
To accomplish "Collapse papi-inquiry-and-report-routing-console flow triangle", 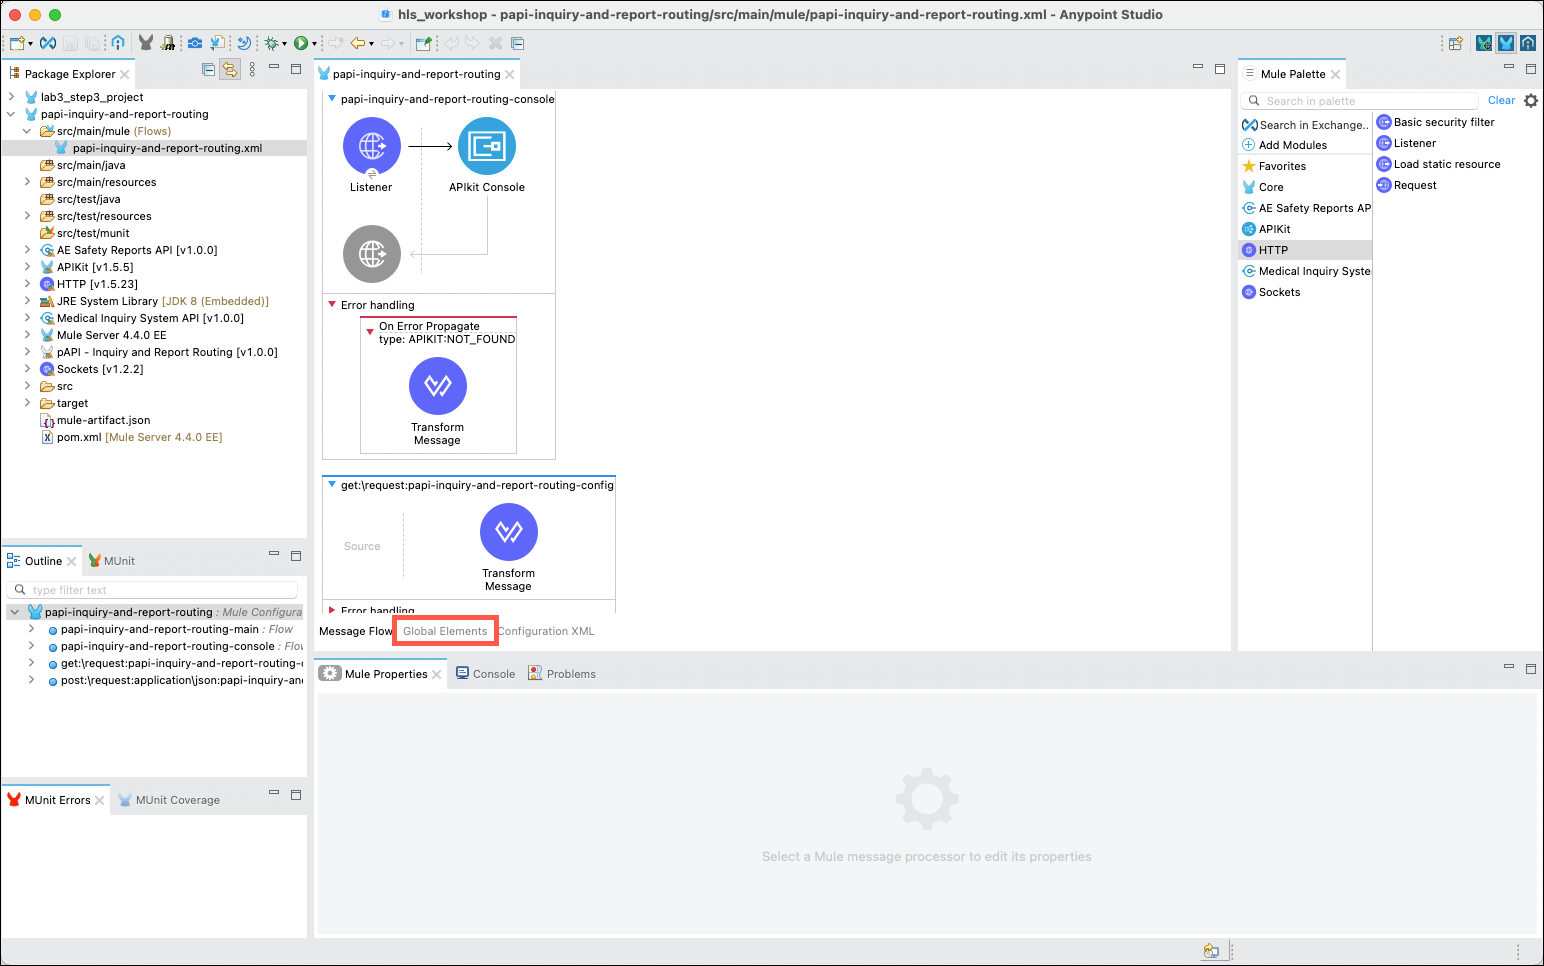I will coord(332,99).
